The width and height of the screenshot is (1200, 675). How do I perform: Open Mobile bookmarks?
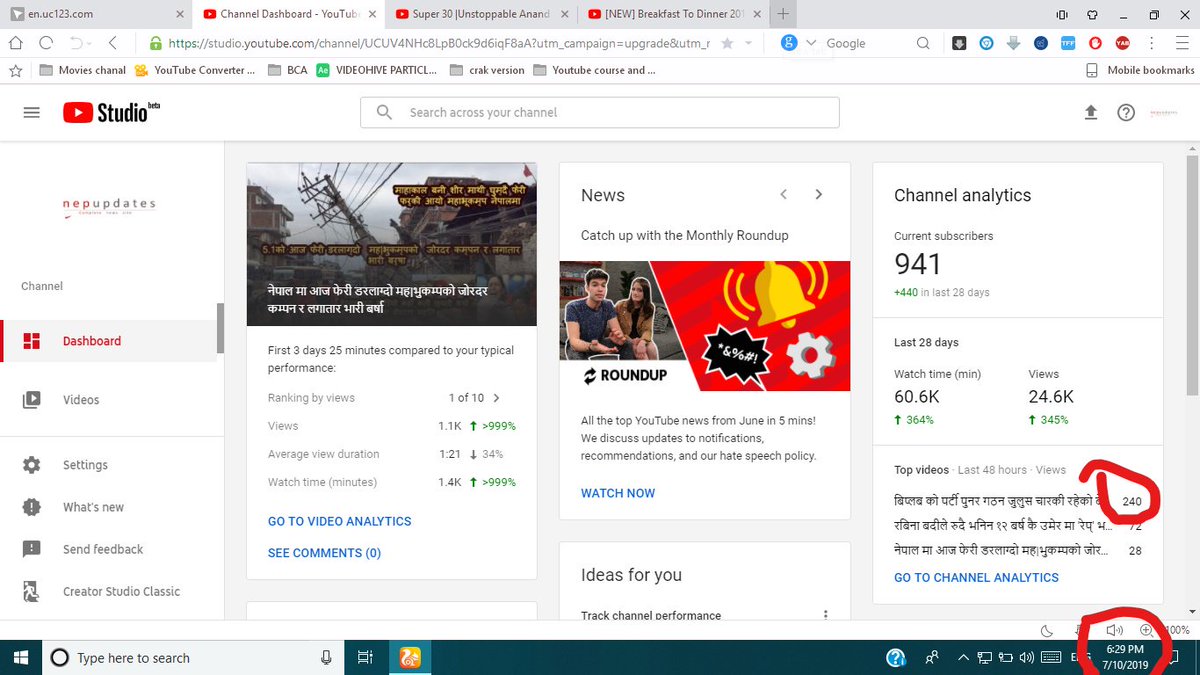pyautogui.click(x=1140, y=70)
